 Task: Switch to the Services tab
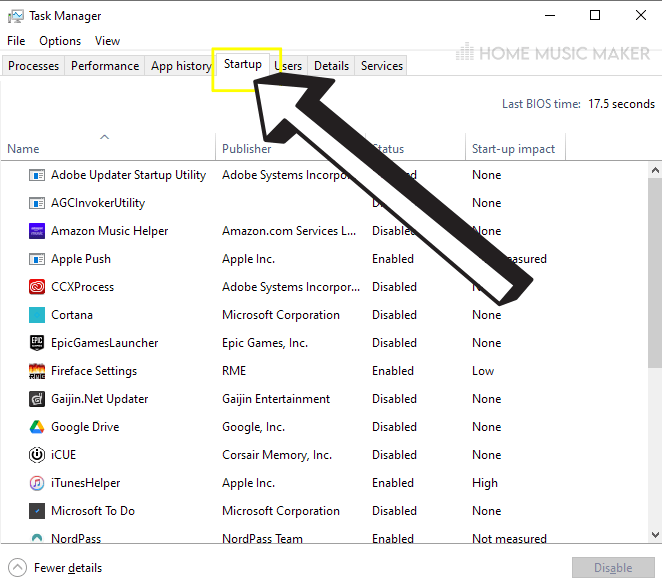click(x=382, y=66)
